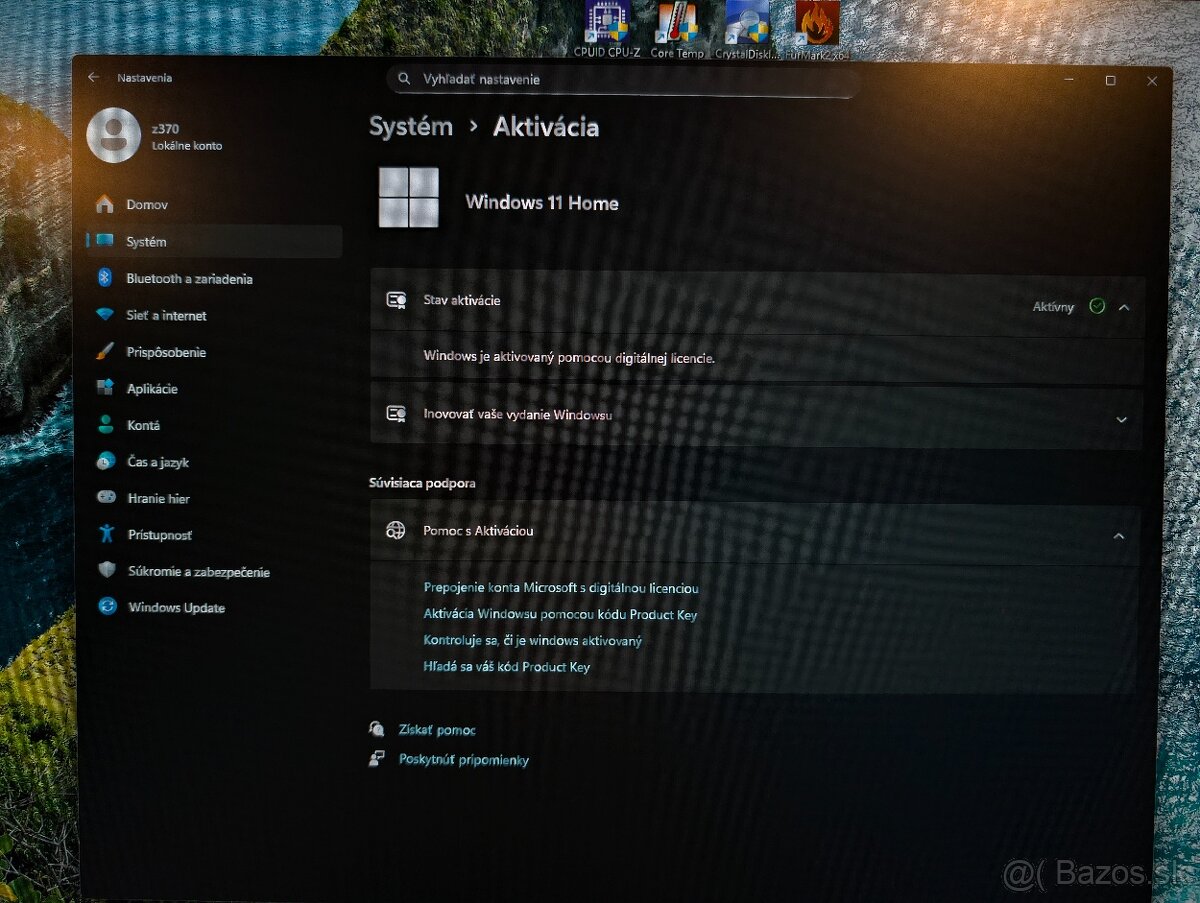Start FurMark from the desktop
1200x903 pixels.
tap(816, 20)
